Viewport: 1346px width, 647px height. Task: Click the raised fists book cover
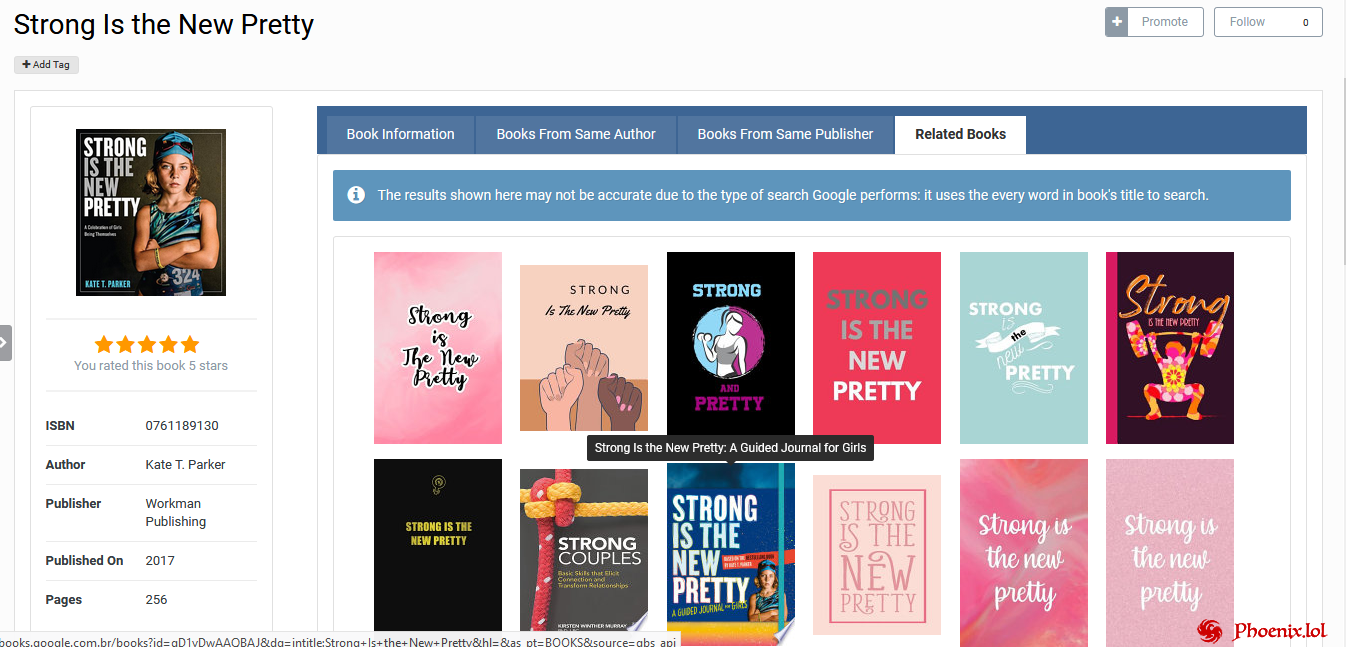click(x=584, y=348)
